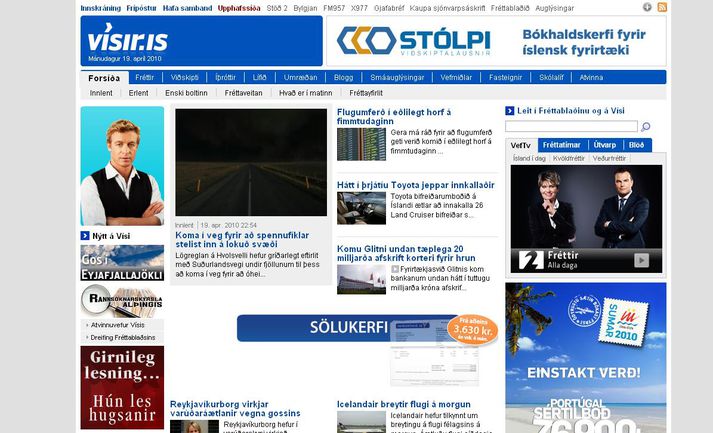Open headline Koma í veg fyrir spennufíklar

(x=242, y=240)
